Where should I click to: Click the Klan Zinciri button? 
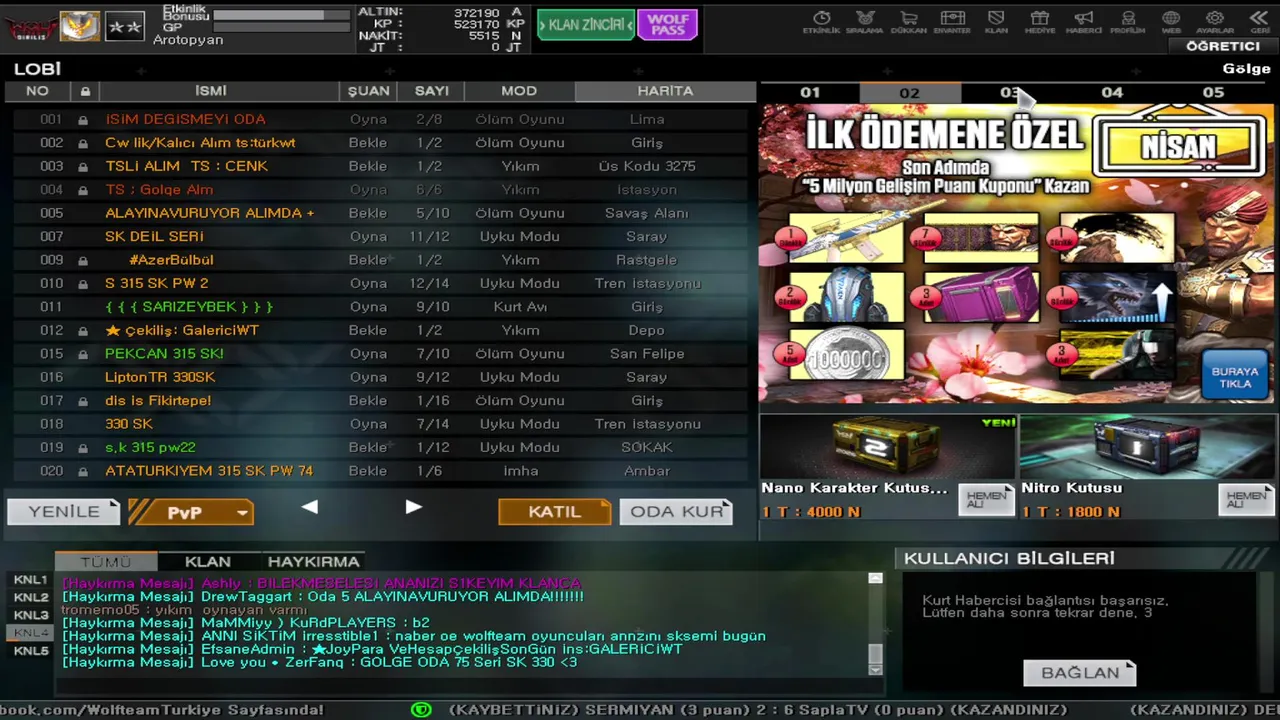click(586, 25)
